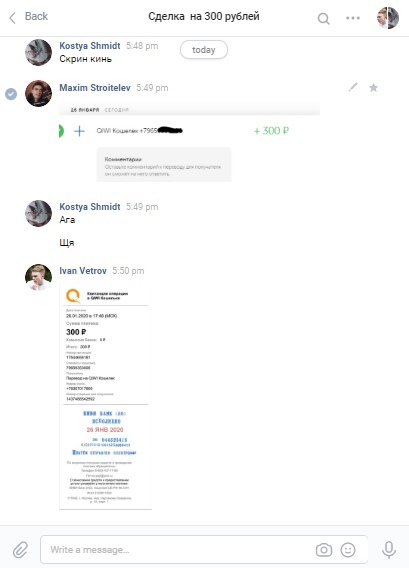Edit Maxim's message with the pencil icon
This screenshot has width=409, height=568.
click(x=352, y=87)
